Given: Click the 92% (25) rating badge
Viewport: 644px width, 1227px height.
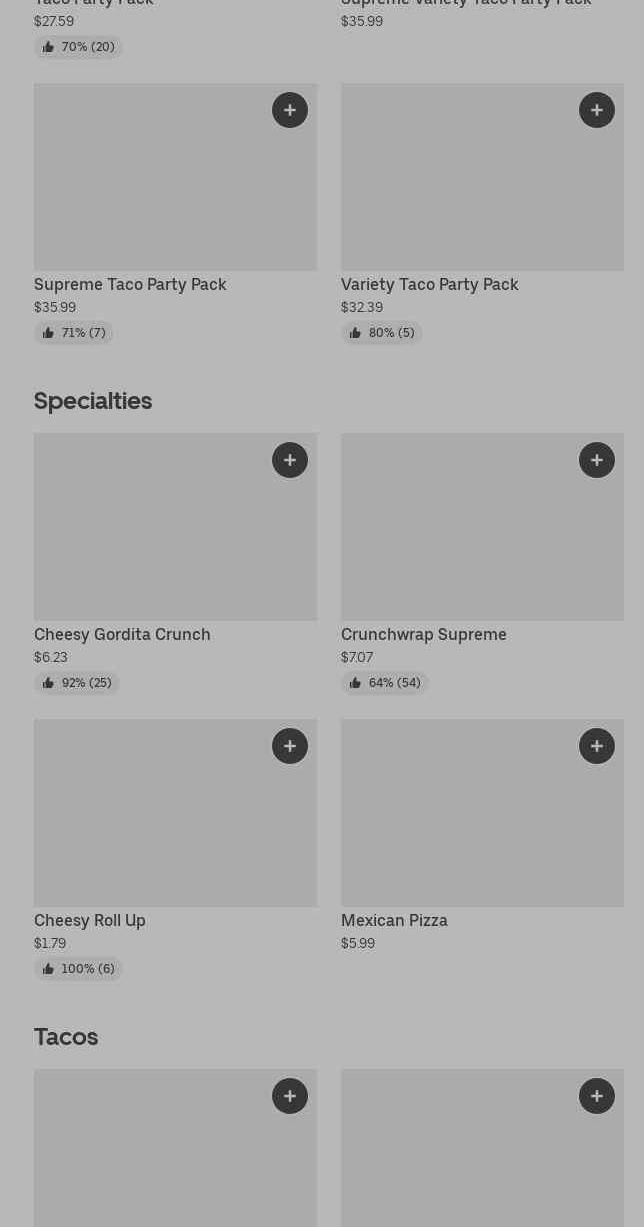Looking at the screenshot, I should [x=77, y=683].
